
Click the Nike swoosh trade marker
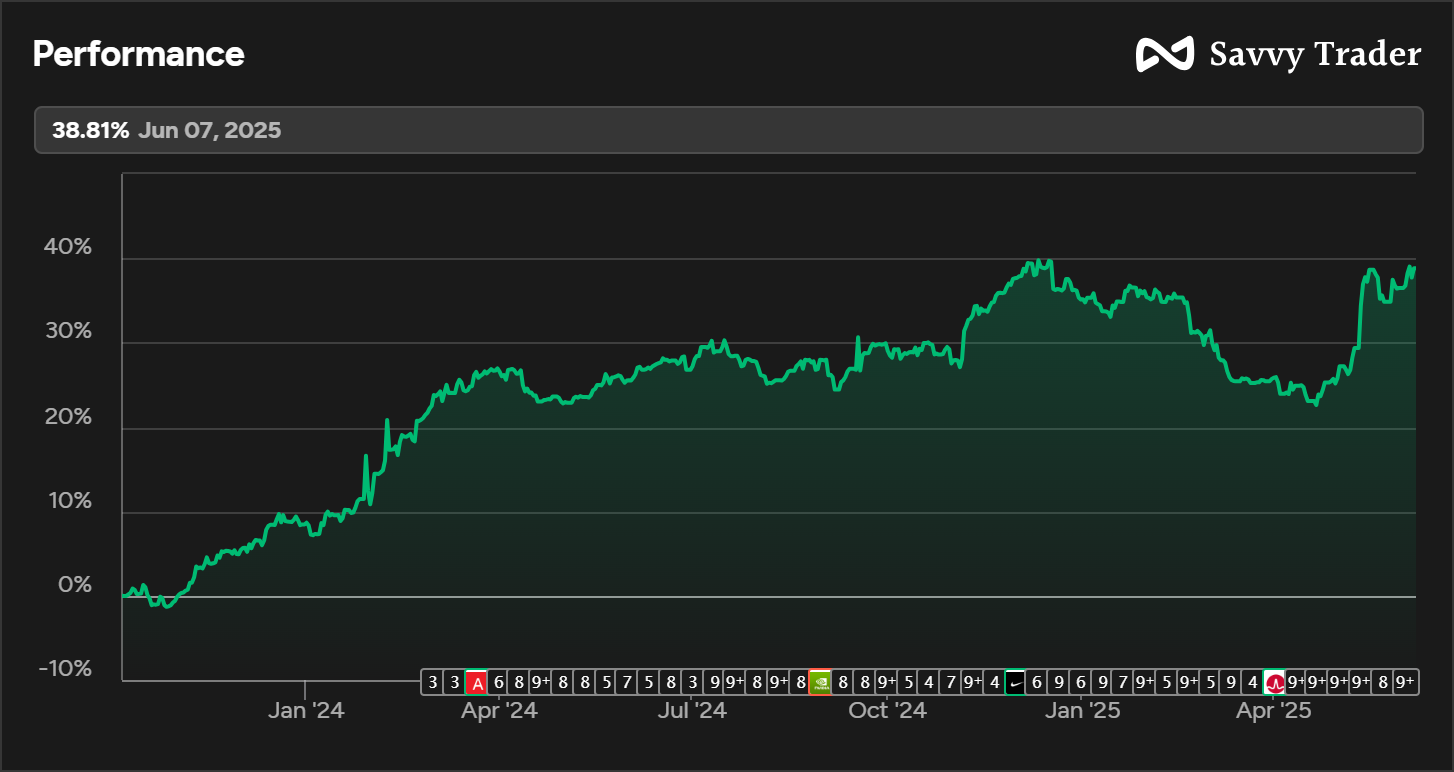coord(1015,683)
